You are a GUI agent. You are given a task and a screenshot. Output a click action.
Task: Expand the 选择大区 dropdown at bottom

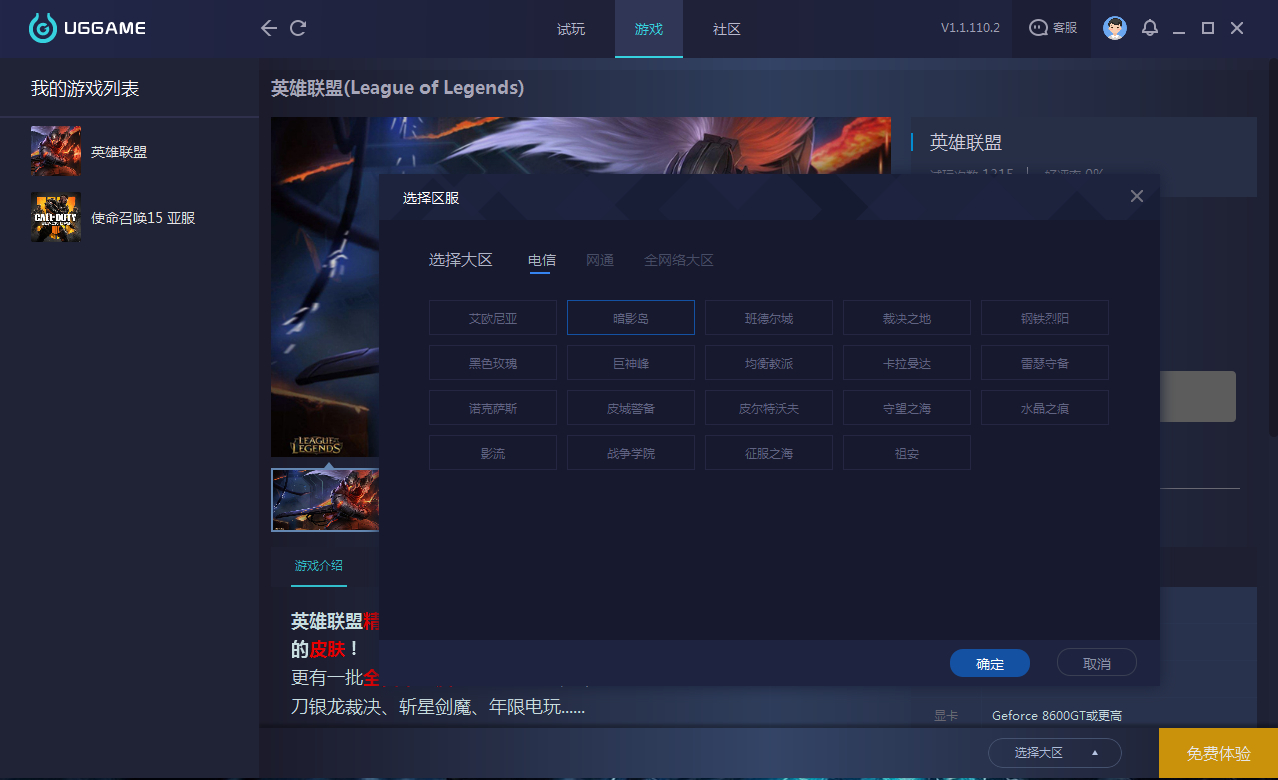pyautogui.click(x=1055, y=753)
